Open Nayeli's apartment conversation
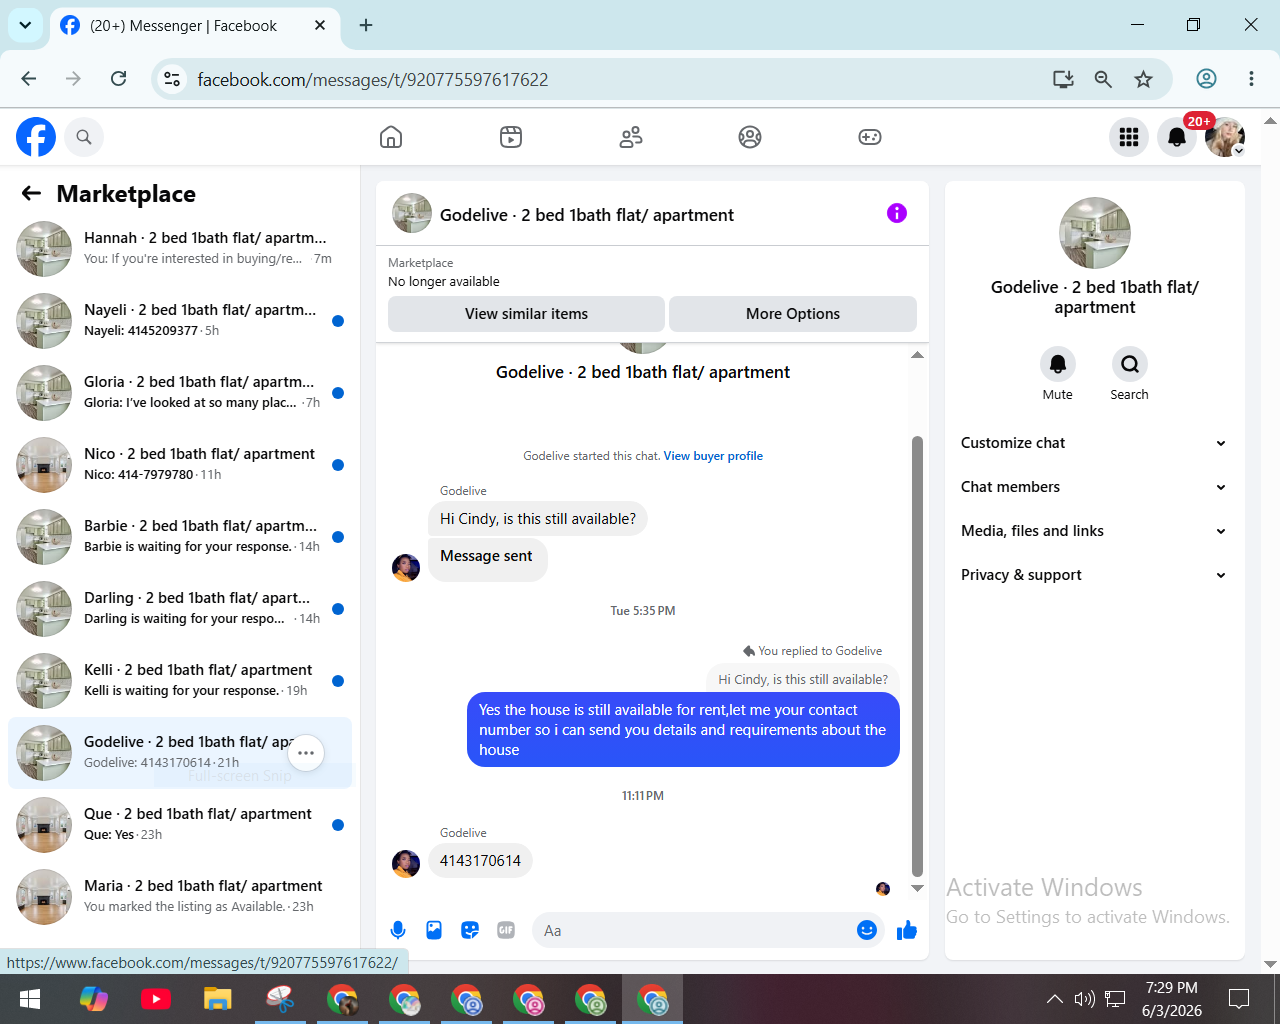 point(180,321)
